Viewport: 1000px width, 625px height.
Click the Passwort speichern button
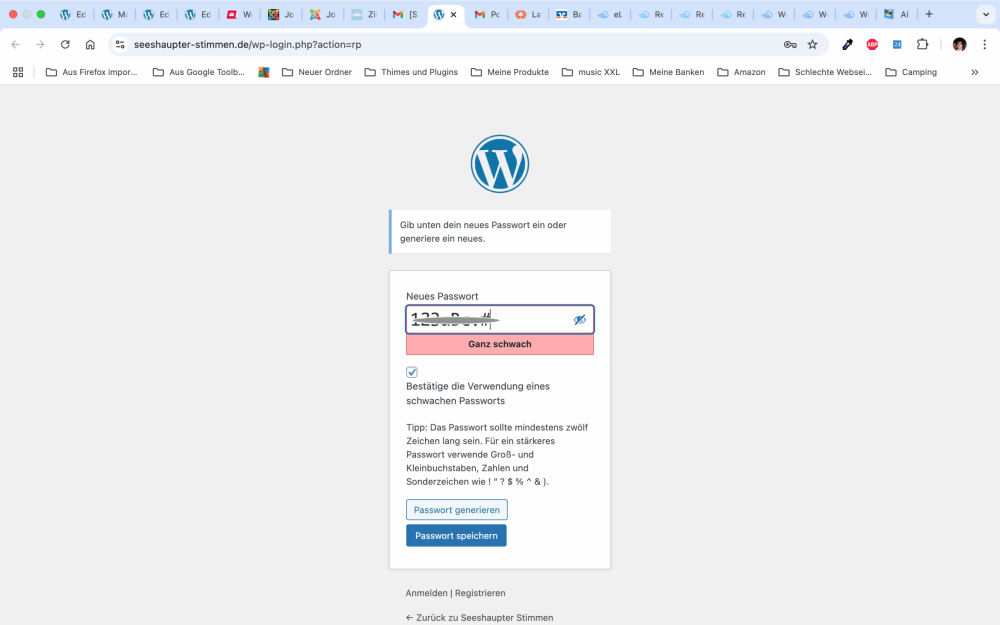[456, 536]
